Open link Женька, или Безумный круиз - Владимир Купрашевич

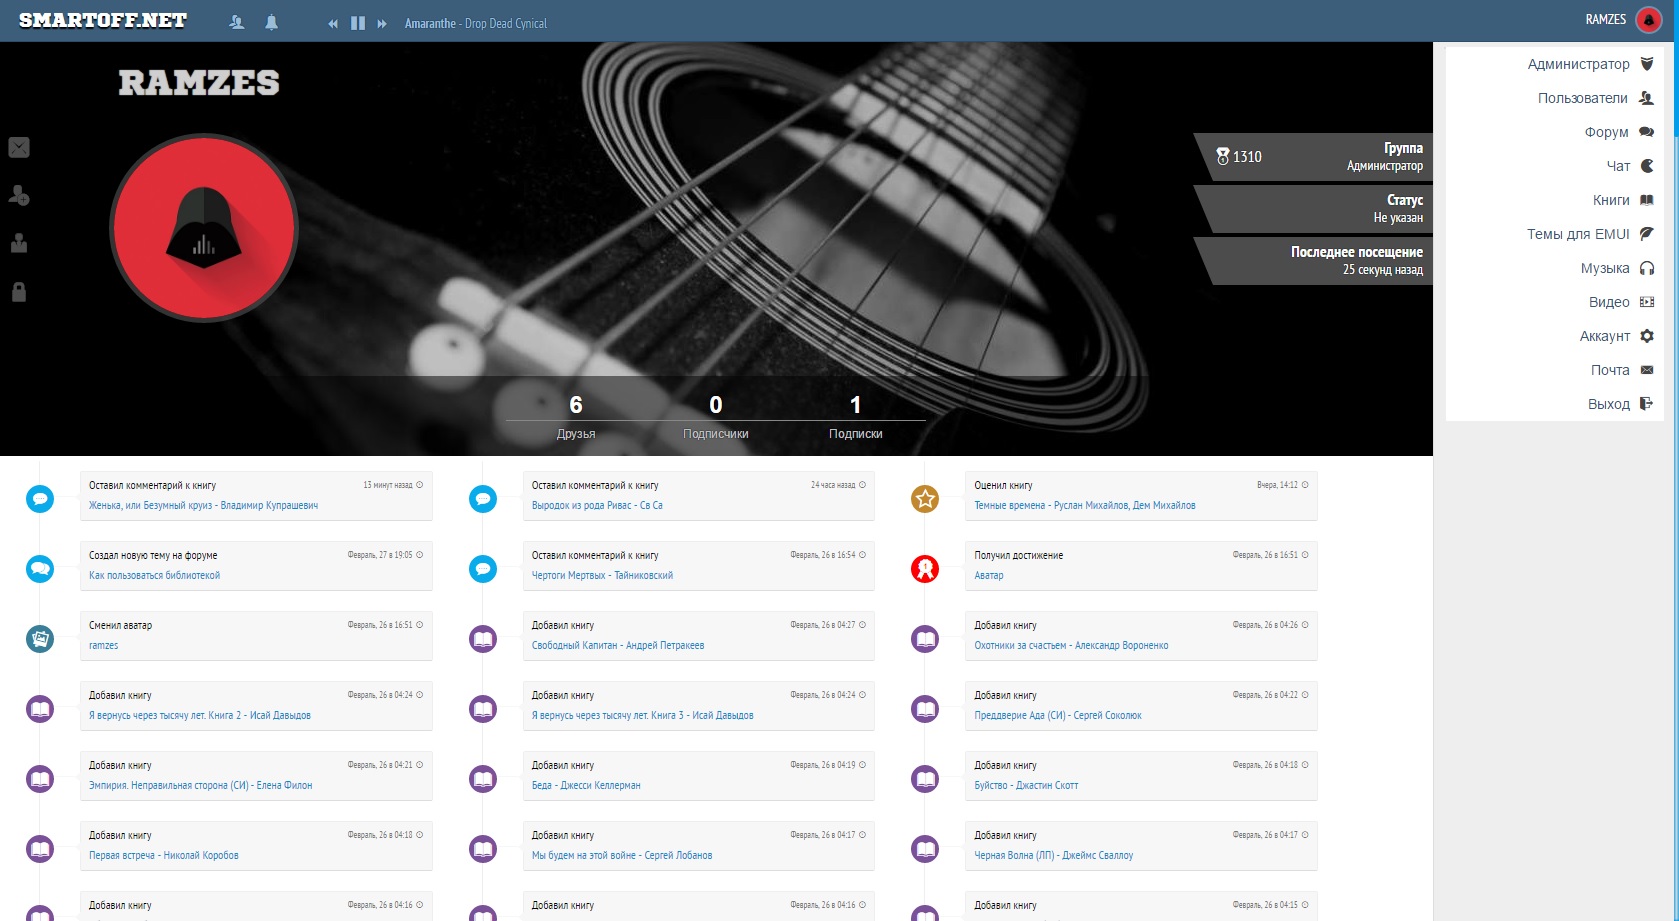pyautogui.click(x=203, y=506)
